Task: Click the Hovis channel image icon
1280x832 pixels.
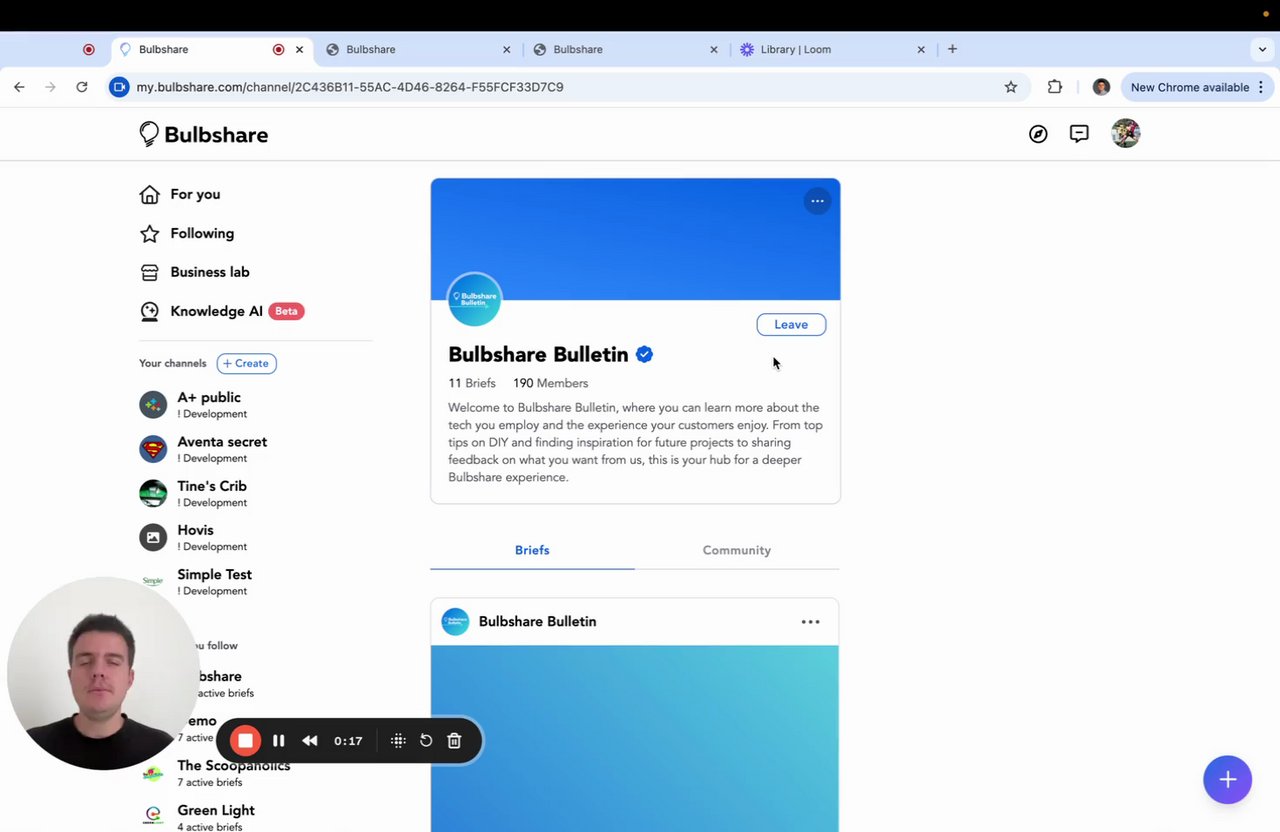Action: [x=153, y=537]
